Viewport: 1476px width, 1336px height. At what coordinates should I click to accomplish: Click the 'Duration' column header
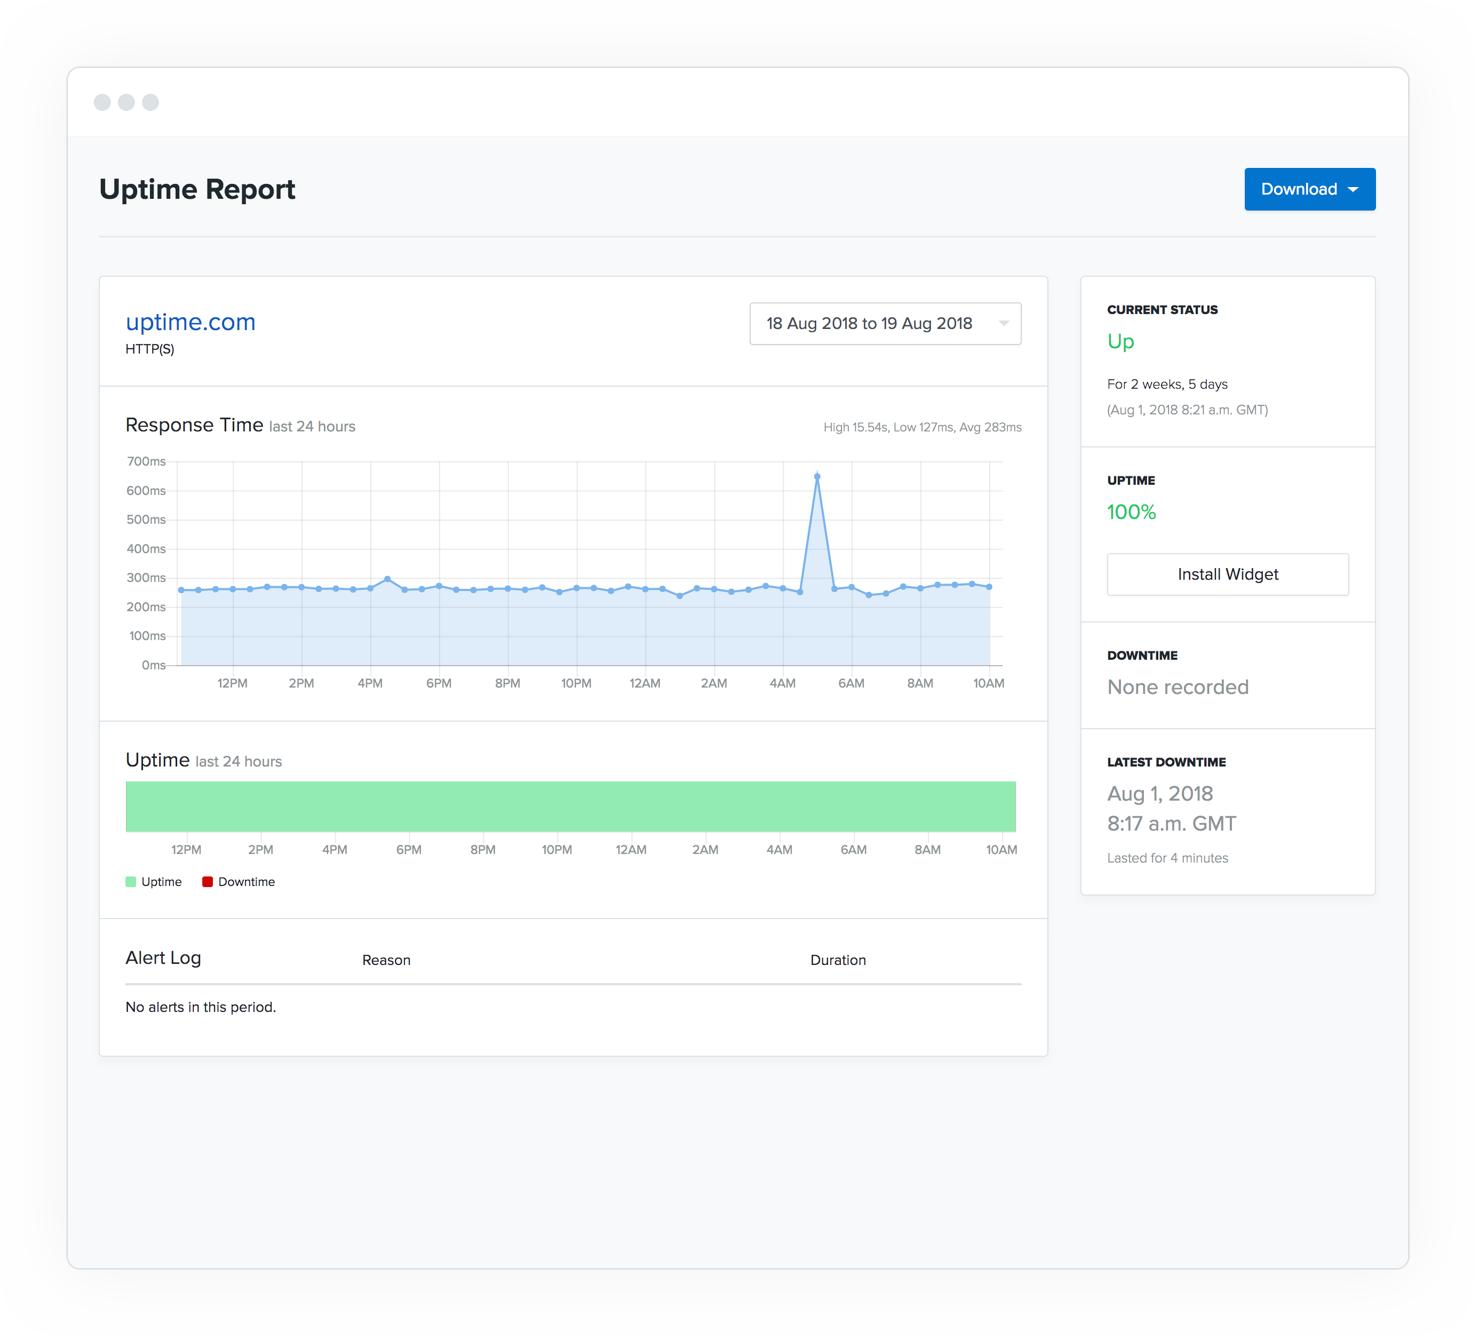pyautogui.click(x=838, y=960)
